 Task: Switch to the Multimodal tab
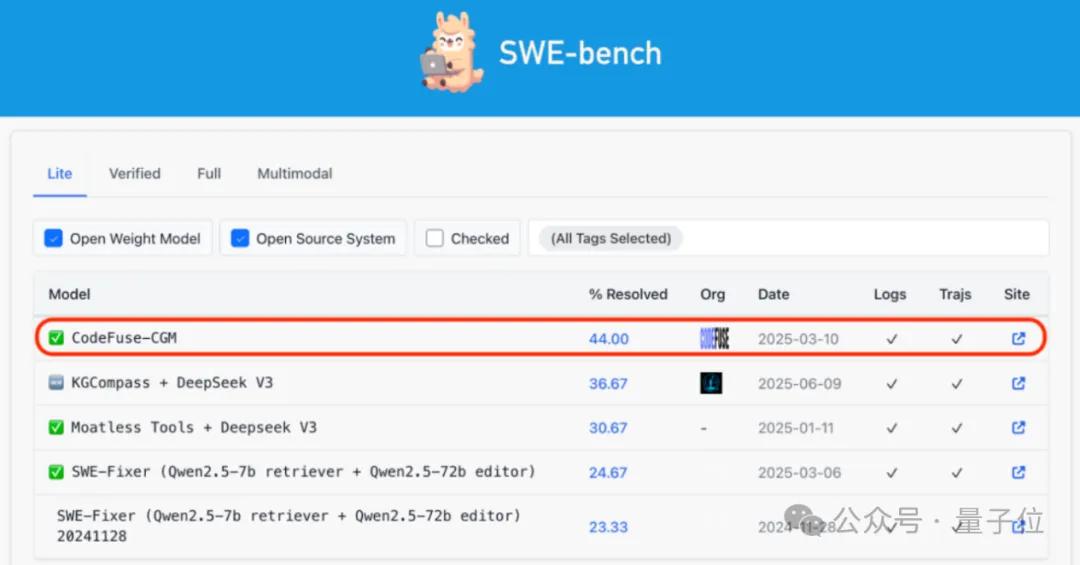pos(295,173)
